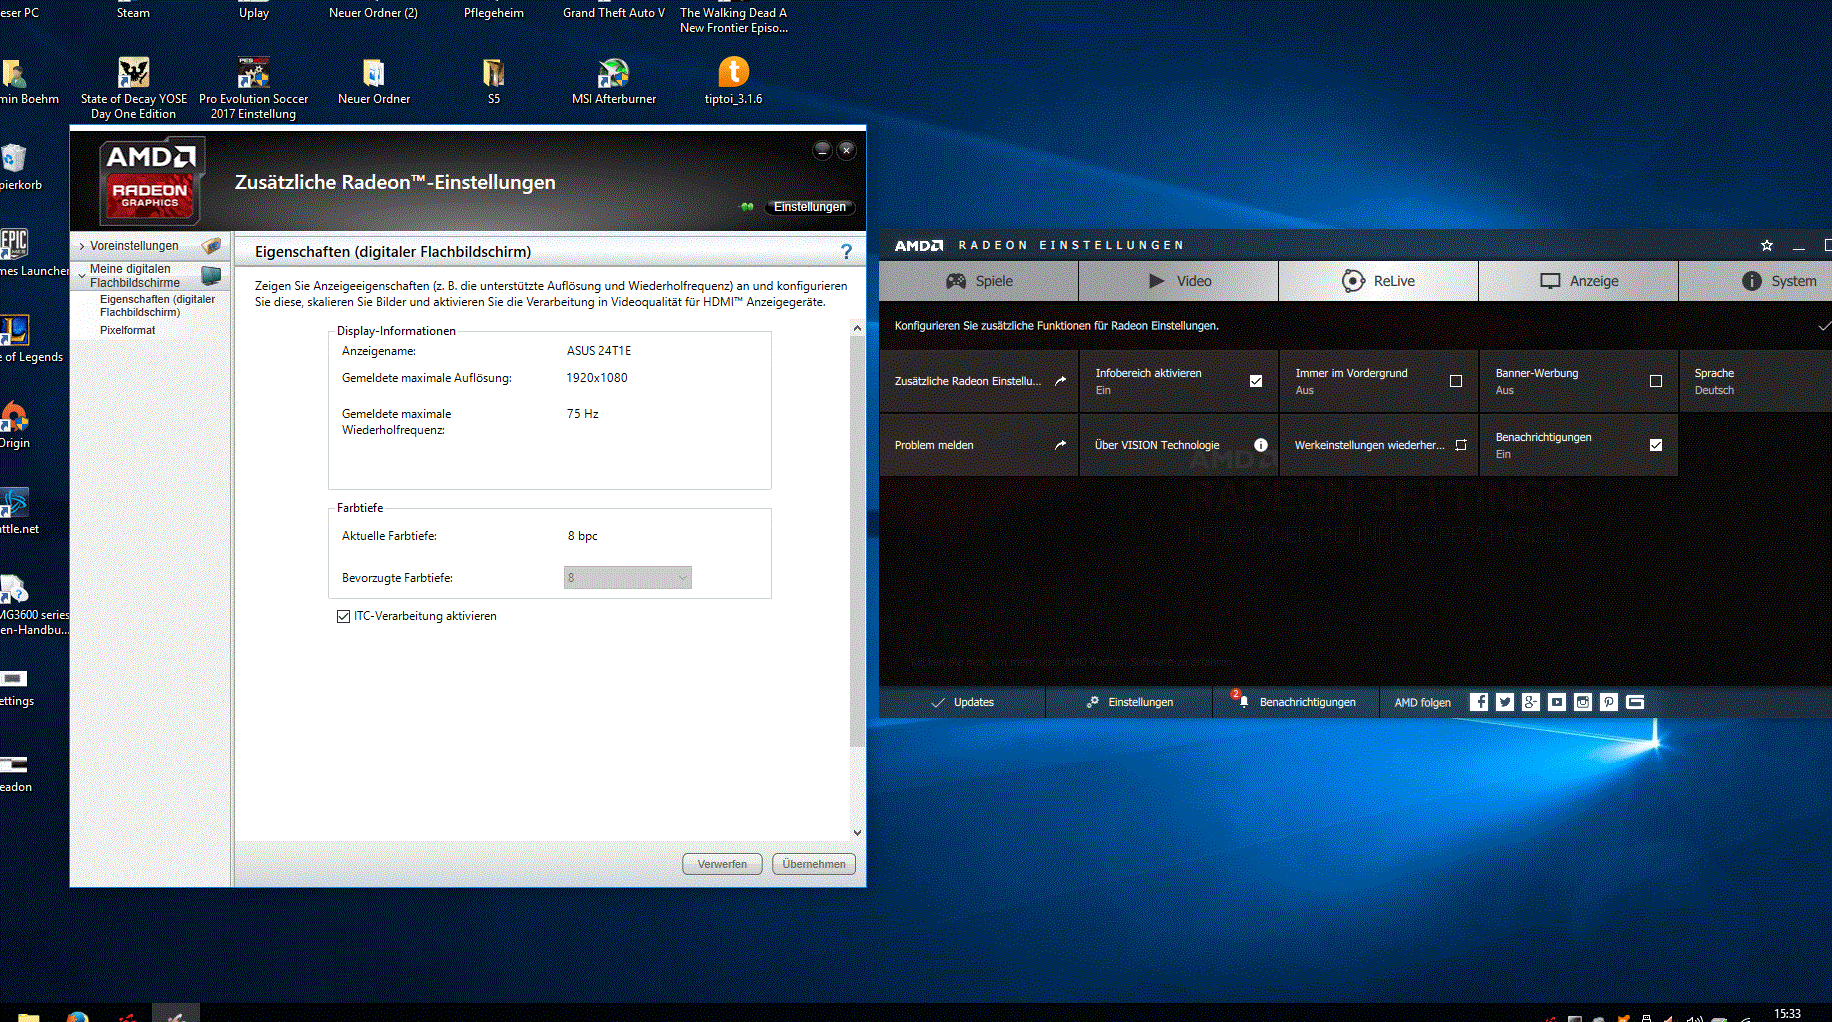Screen dimensions: 1832x1022
Task: Open tiptoi_3.1.6 desktop icon
Action: 734,81
